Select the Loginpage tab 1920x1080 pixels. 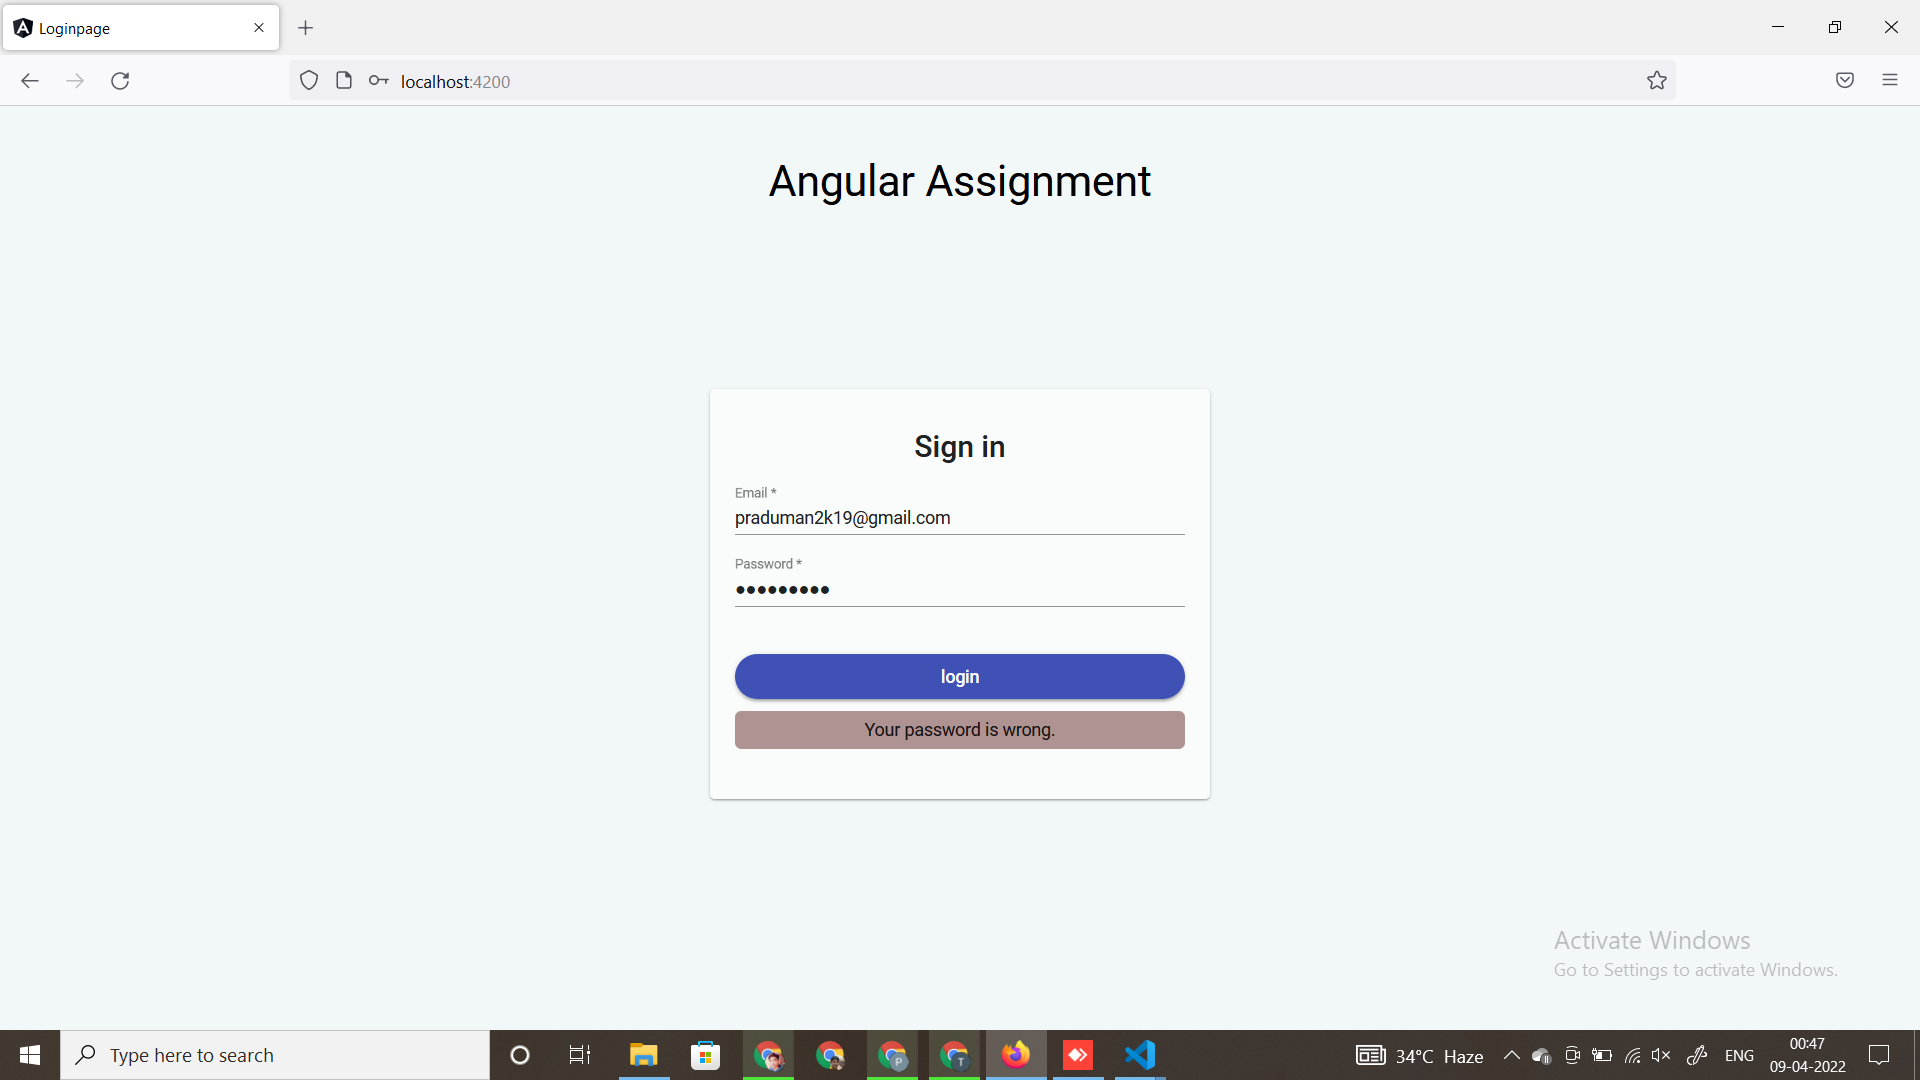click(x=141, y=28)
